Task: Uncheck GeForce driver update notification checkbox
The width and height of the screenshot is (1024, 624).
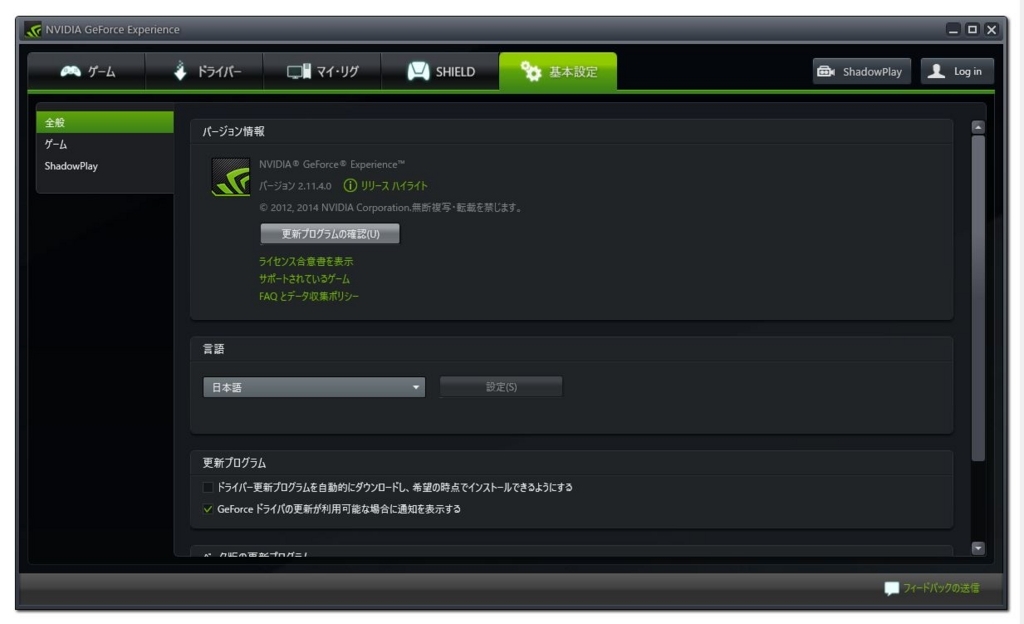Action: point(208,509)
